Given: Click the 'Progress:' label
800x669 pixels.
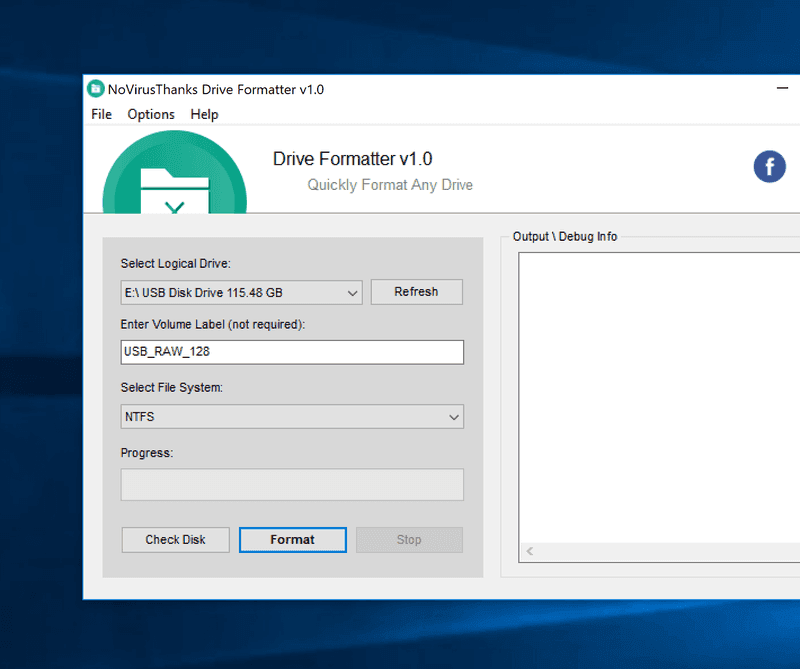Looking at the screenshot, I should pyautogui.click(x=147, y=453).
